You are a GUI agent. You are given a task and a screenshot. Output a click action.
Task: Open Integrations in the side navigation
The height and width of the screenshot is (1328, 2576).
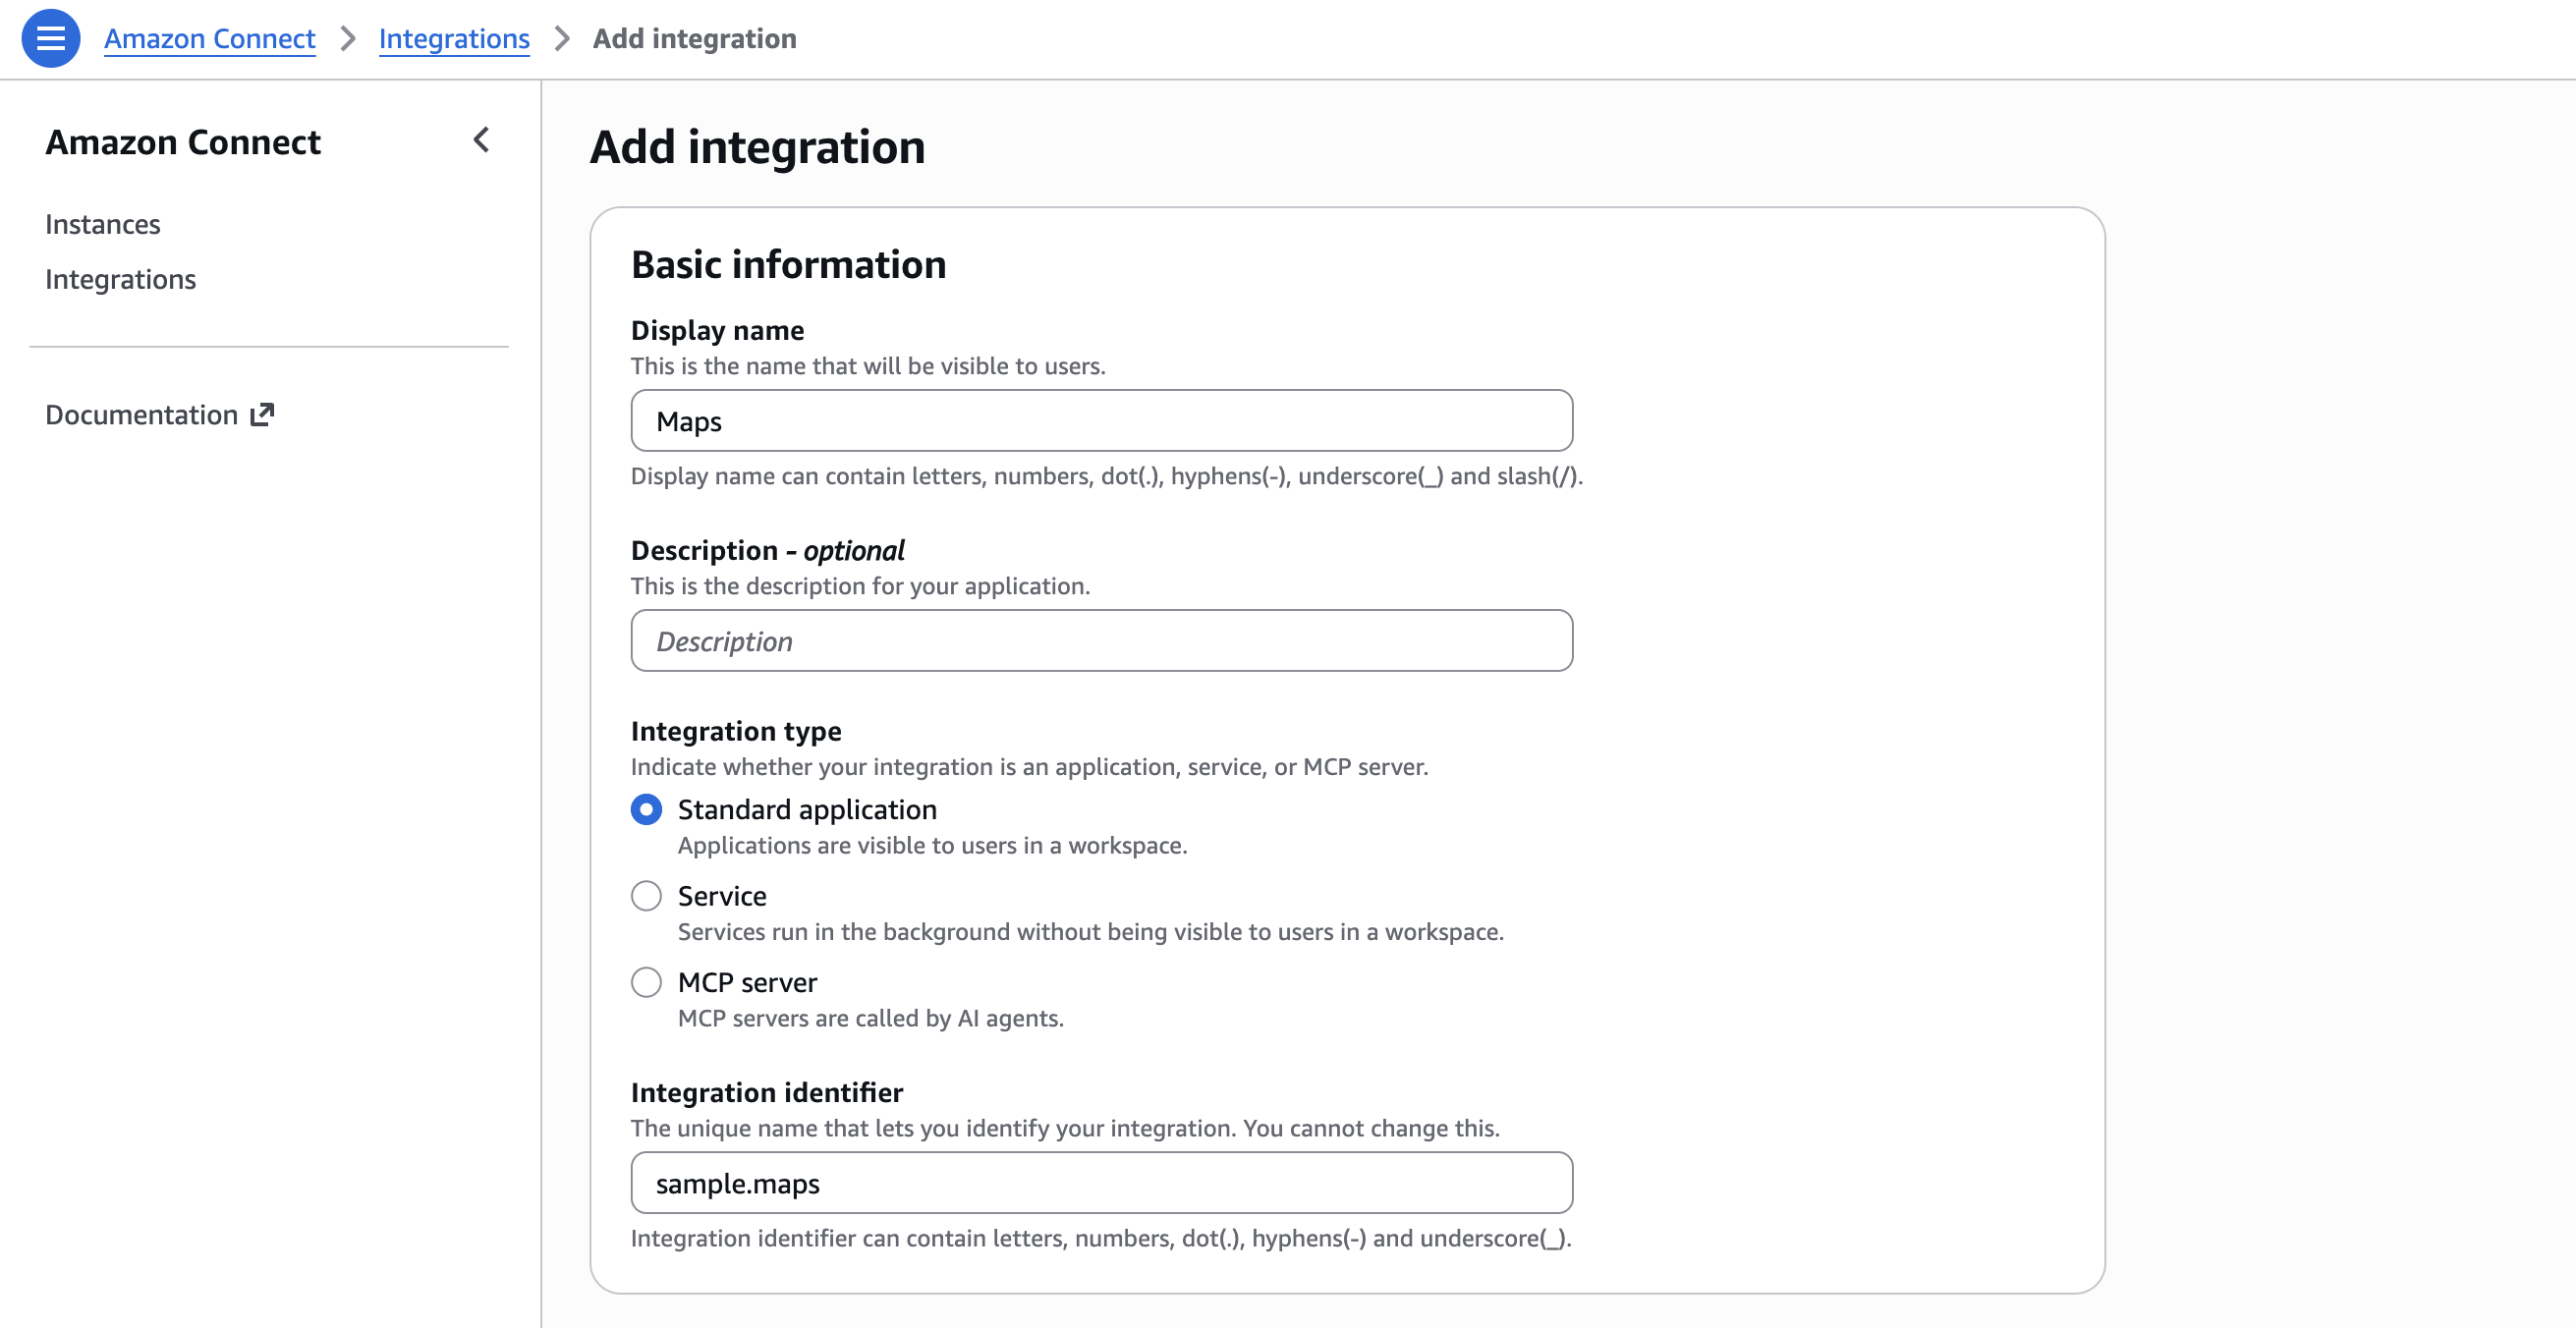(x=121, y=279)
